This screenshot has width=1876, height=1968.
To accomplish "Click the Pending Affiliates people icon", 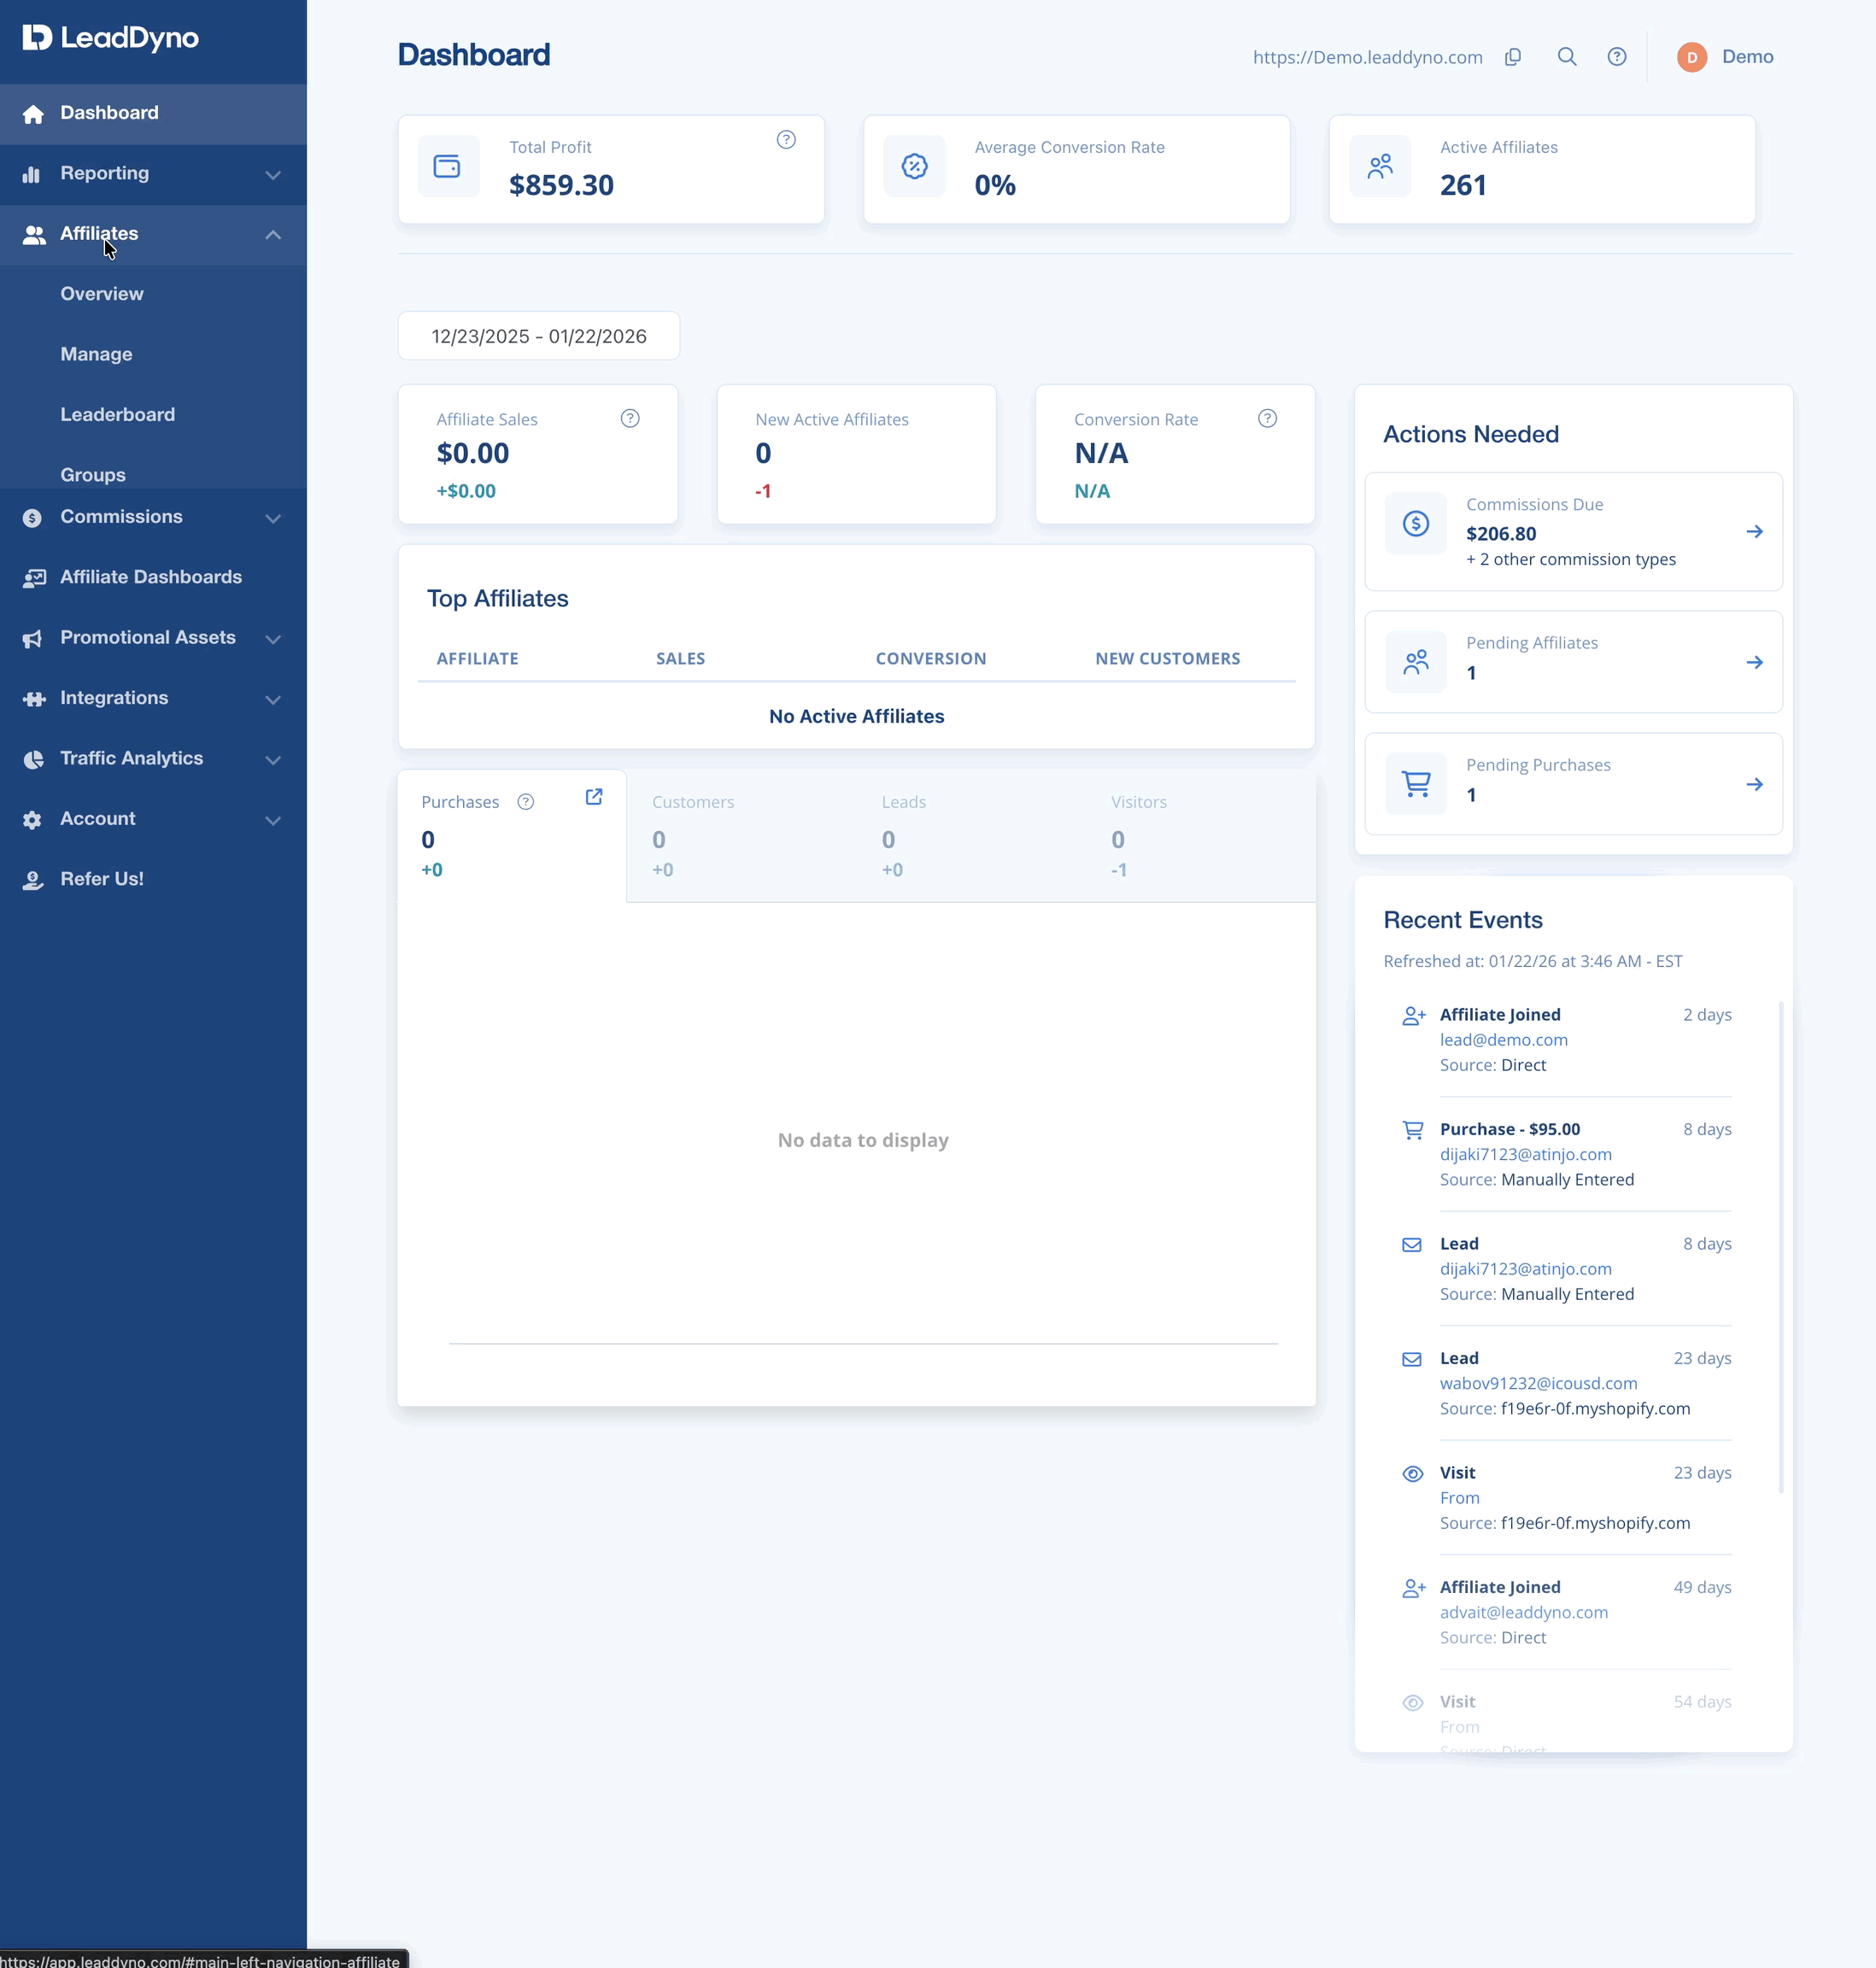I will [1416, 662].
